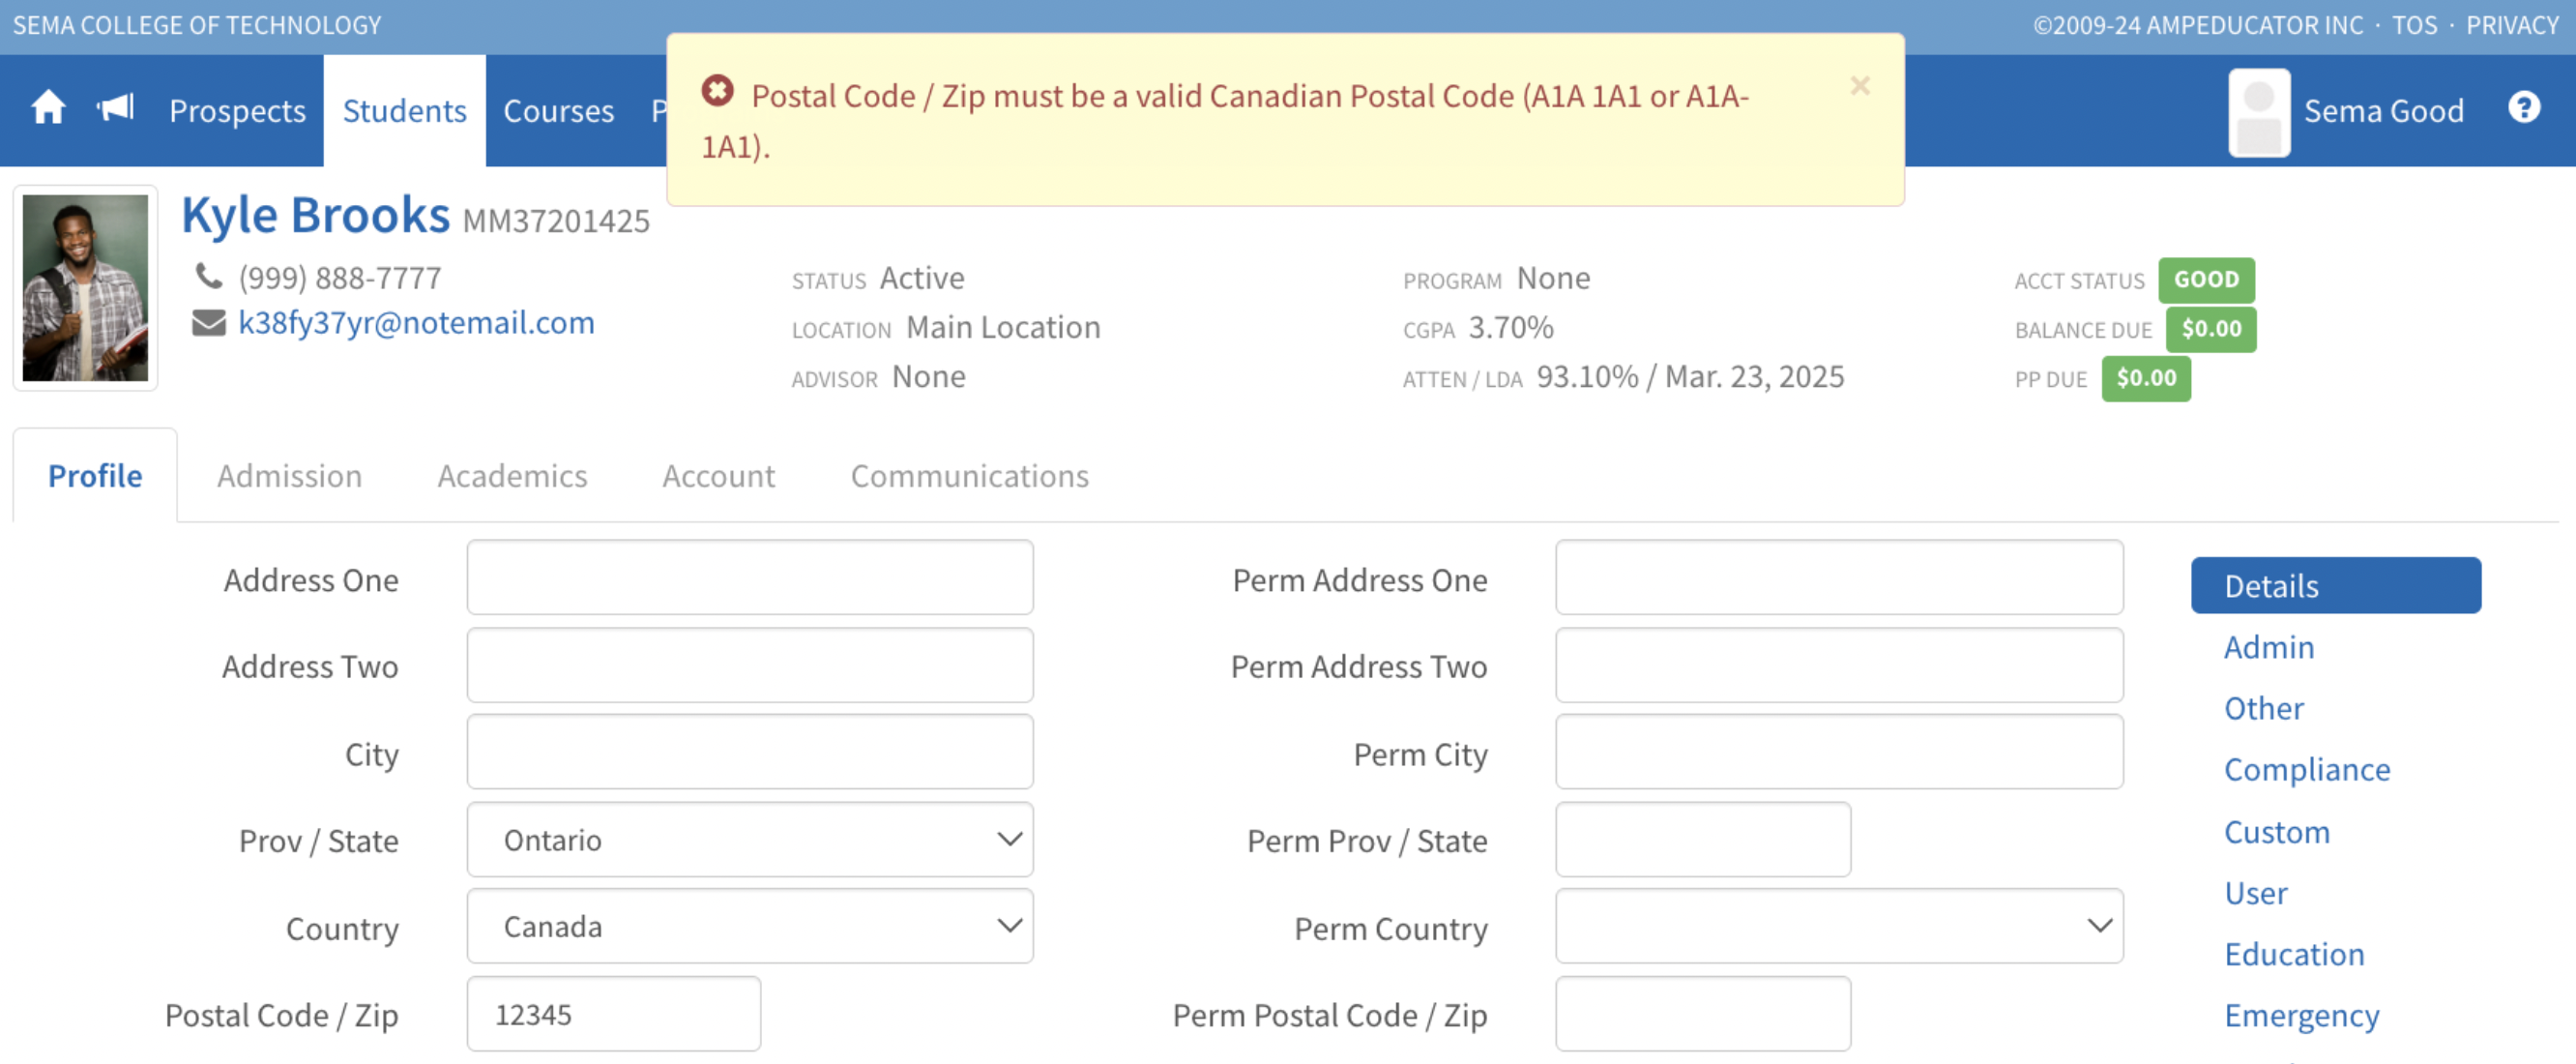Click the envelope icon beside the email
This screenshot has height=1064, width=2576.
208,323
